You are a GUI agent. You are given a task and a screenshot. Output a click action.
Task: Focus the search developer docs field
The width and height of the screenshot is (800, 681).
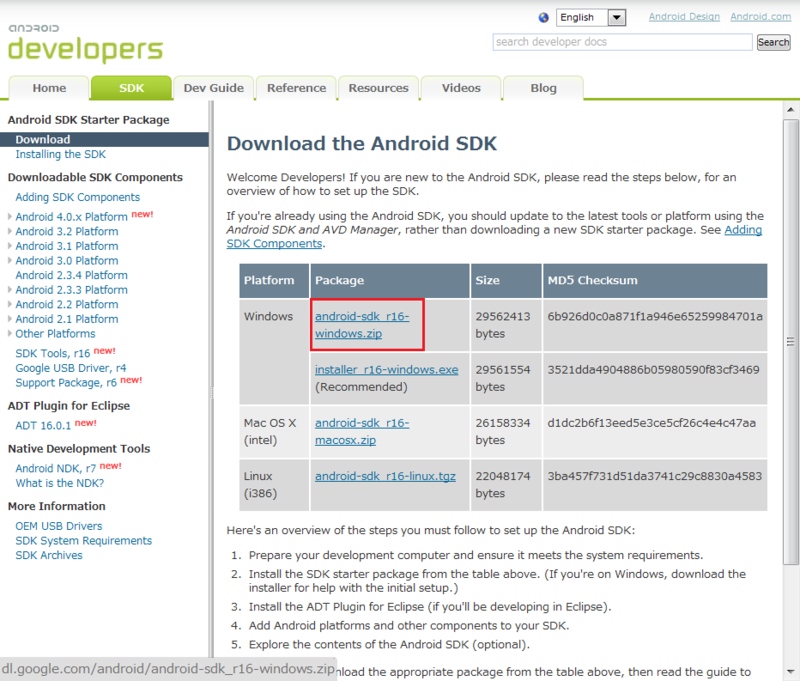[x=622, y=42]
